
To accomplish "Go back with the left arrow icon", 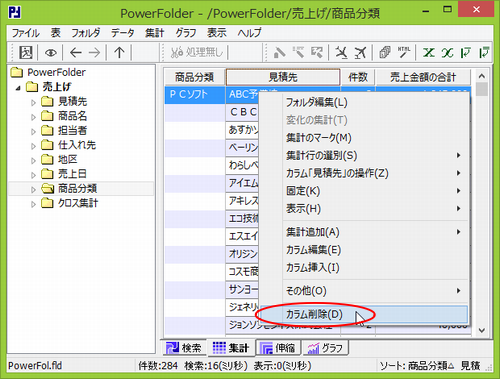I will (x=76, y=53).
